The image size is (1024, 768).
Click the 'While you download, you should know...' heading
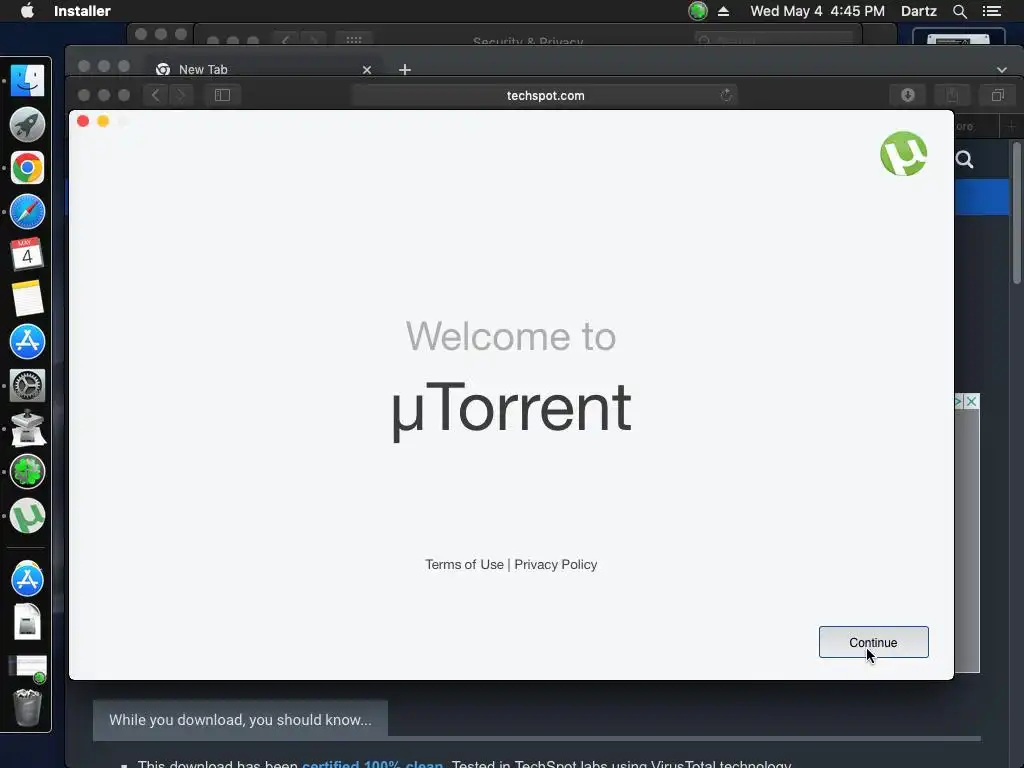tap(240, 720)
